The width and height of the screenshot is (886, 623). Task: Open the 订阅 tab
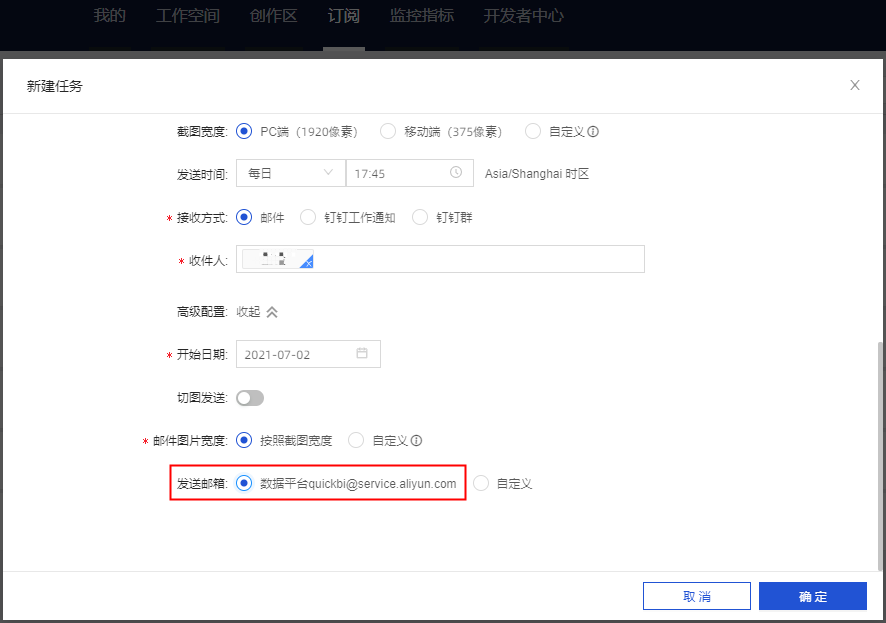(344, 16)
